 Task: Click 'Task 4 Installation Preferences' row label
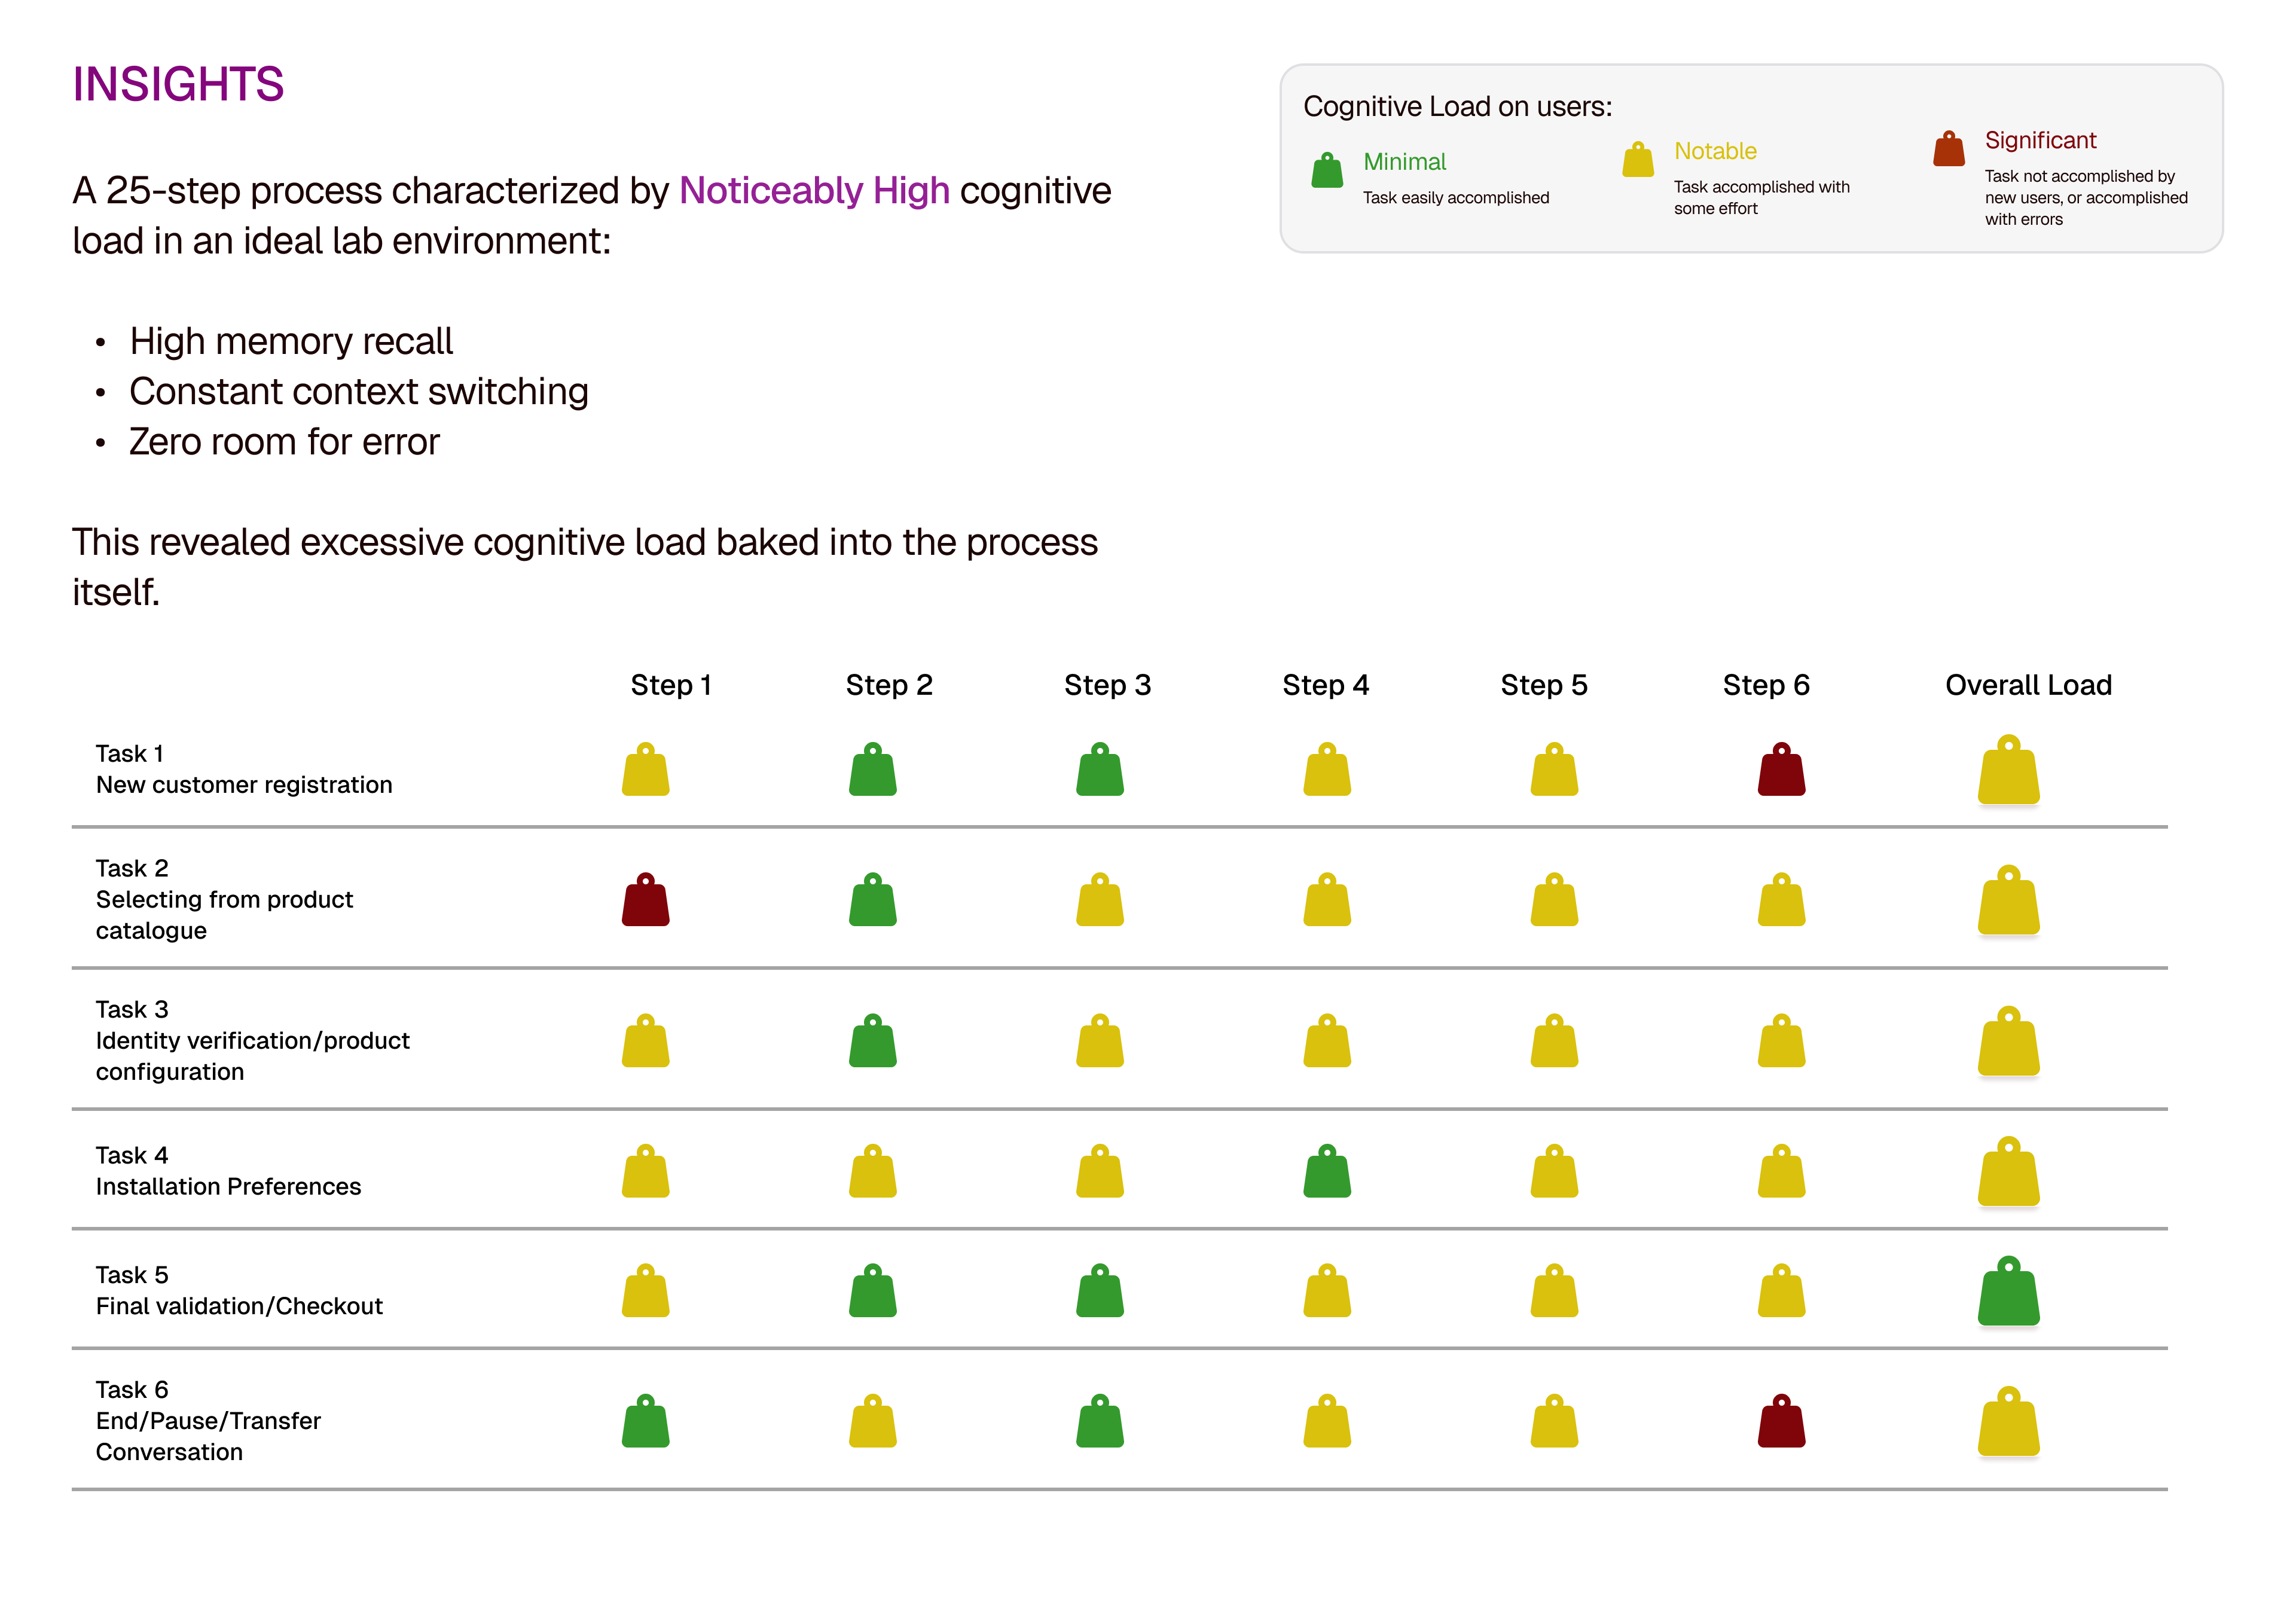(x=228, y=1171)
